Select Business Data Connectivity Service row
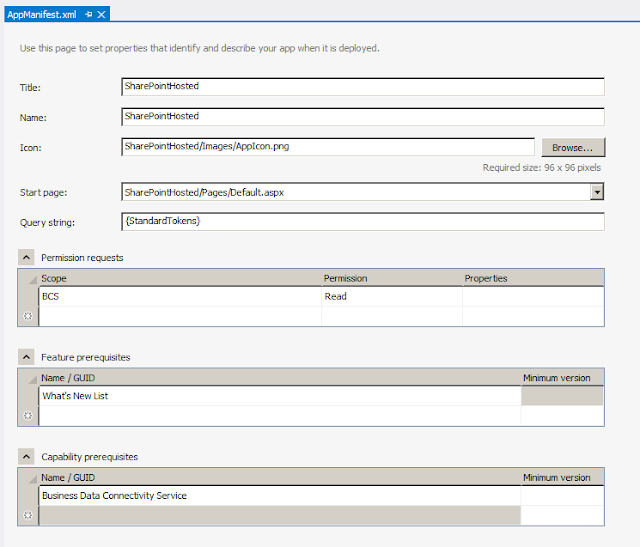 pyautogui.click(x=280, y=495)
